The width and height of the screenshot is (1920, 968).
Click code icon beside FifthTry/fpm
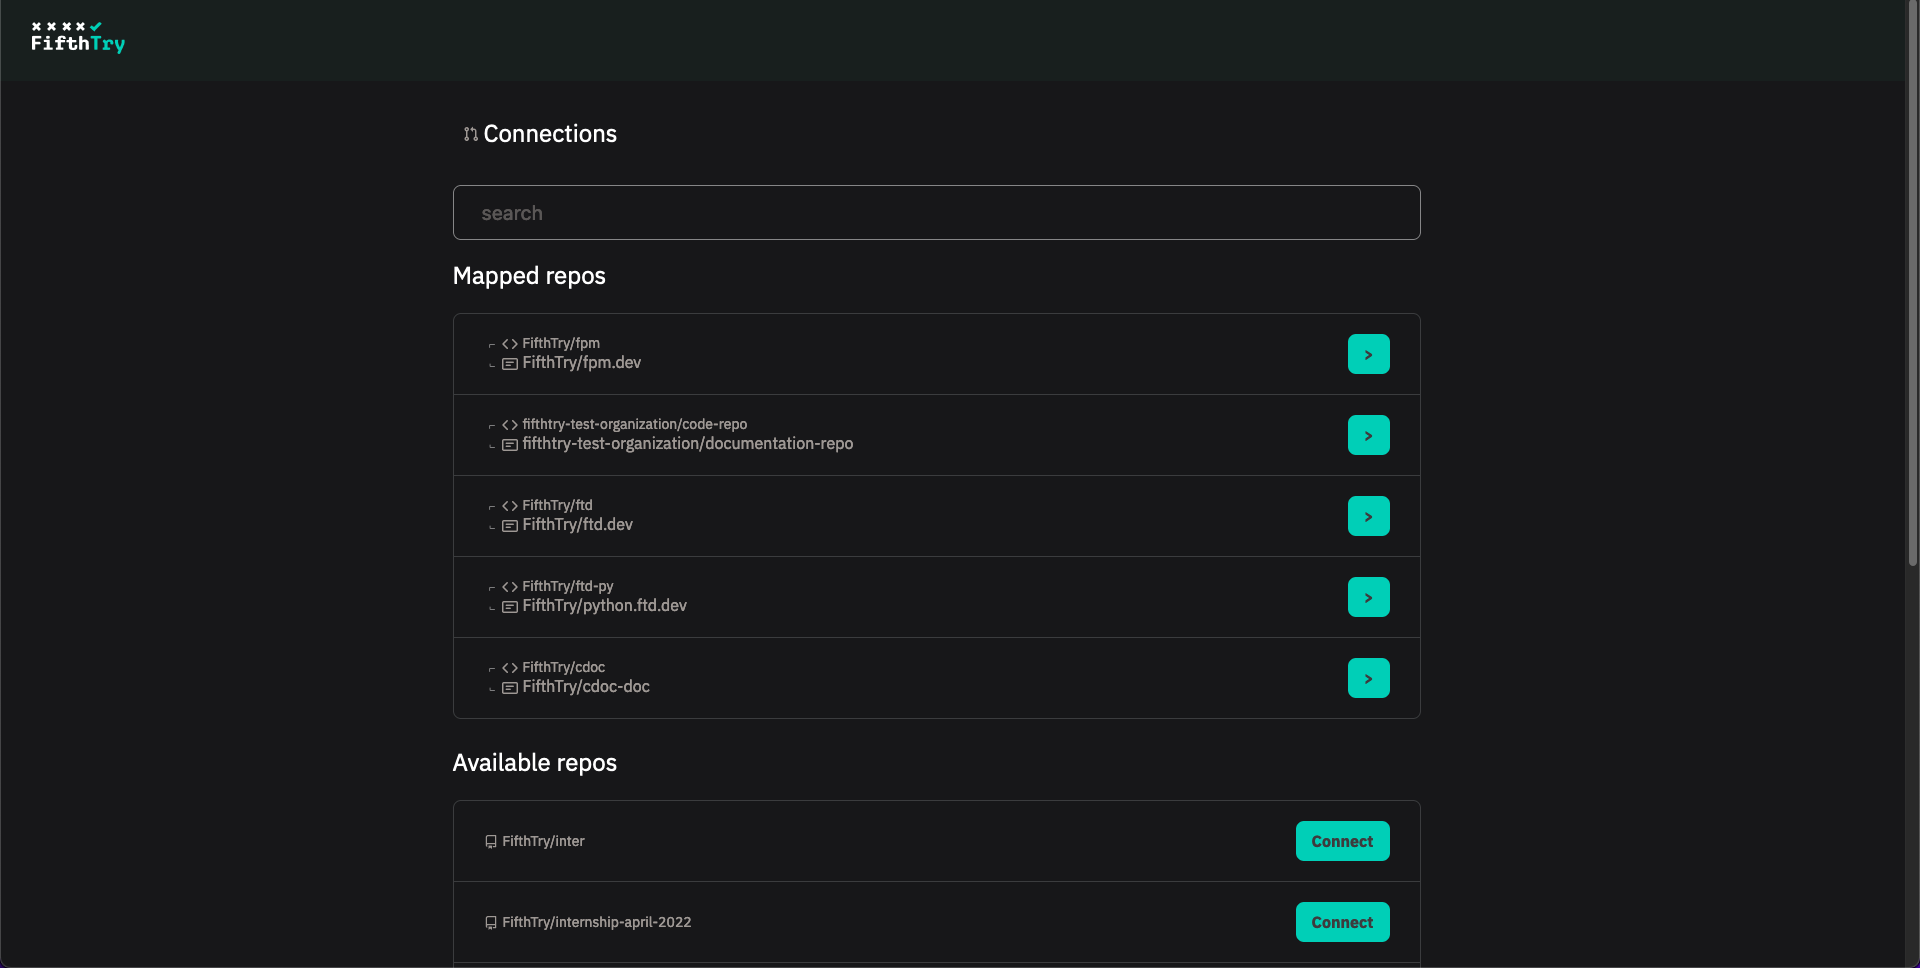click(510, 344)
